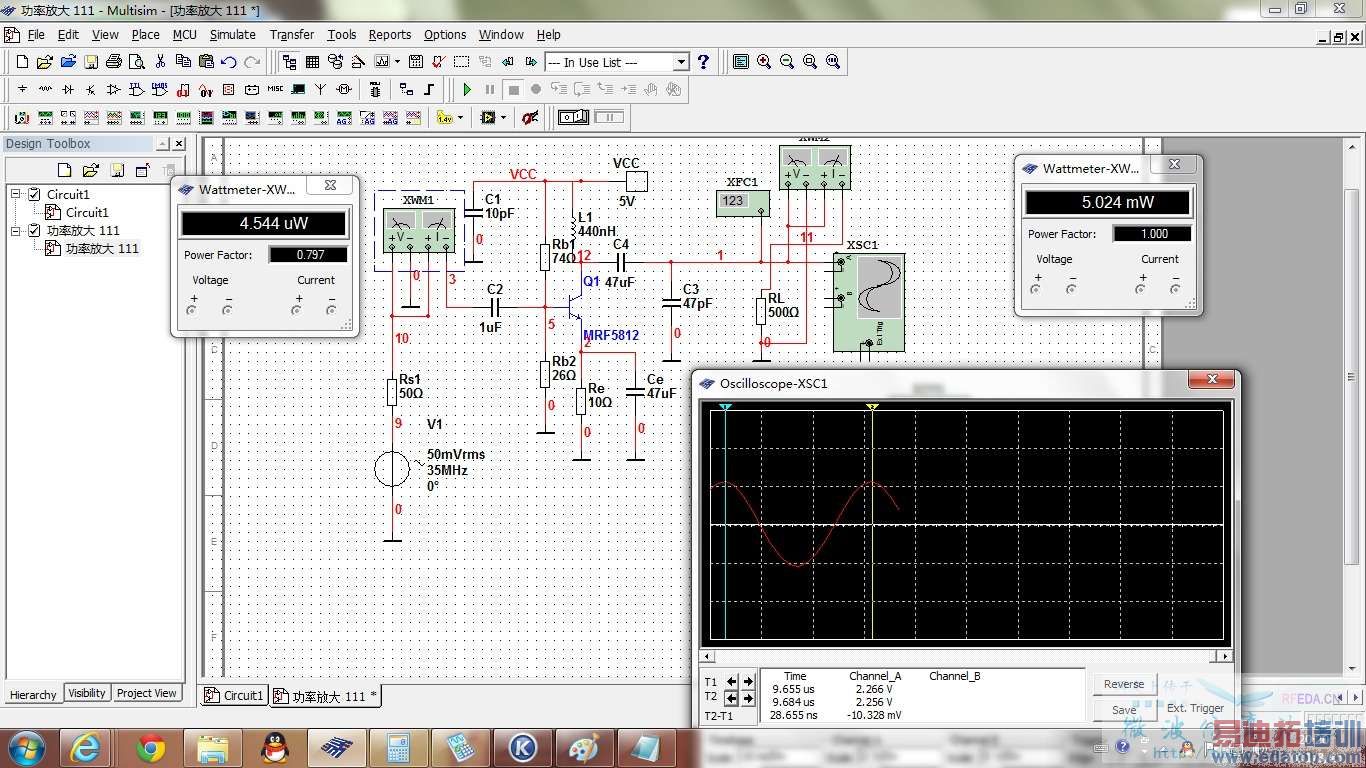Click the oscilloscope Save button
Screen dimensions: 1366x768
click(1123, 710)
